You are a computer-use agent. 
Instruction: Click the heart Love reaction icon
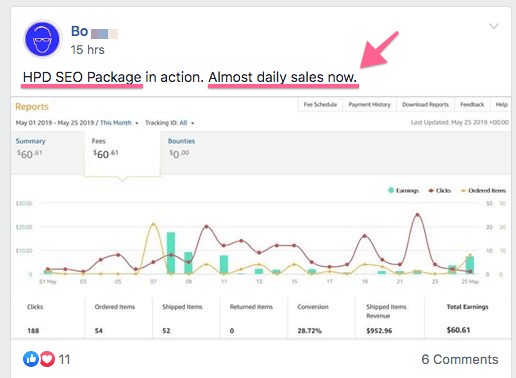[x=47, y=359]
